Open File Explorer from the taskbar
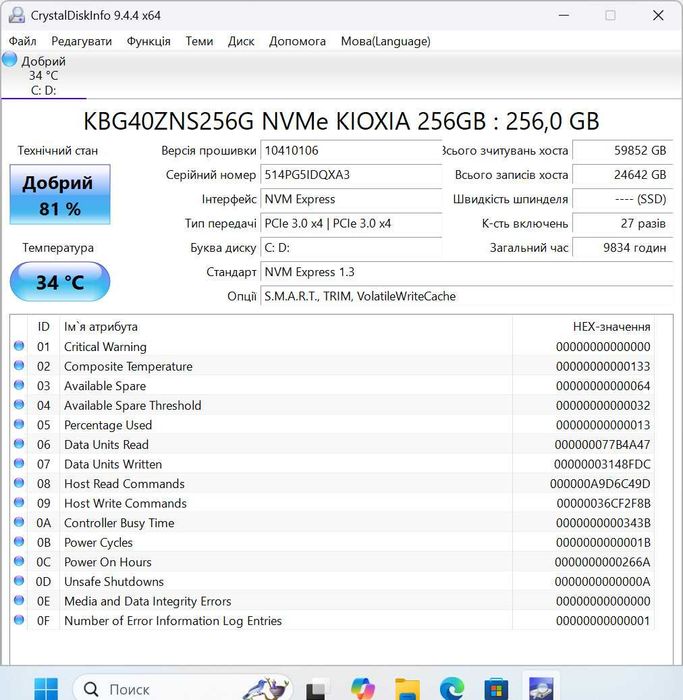Screen dimensions: 683x700 [x=407, y=689]
